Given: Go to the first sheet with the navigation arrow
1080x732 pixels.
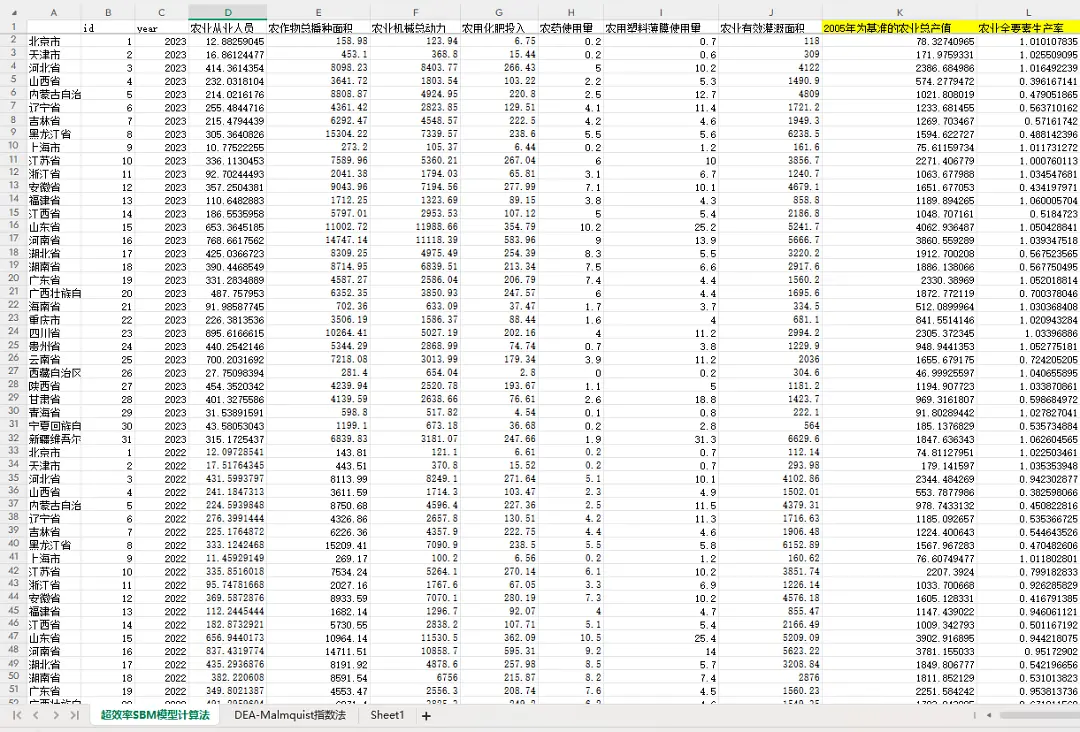Looking at the screenshot, I should 17,715.
